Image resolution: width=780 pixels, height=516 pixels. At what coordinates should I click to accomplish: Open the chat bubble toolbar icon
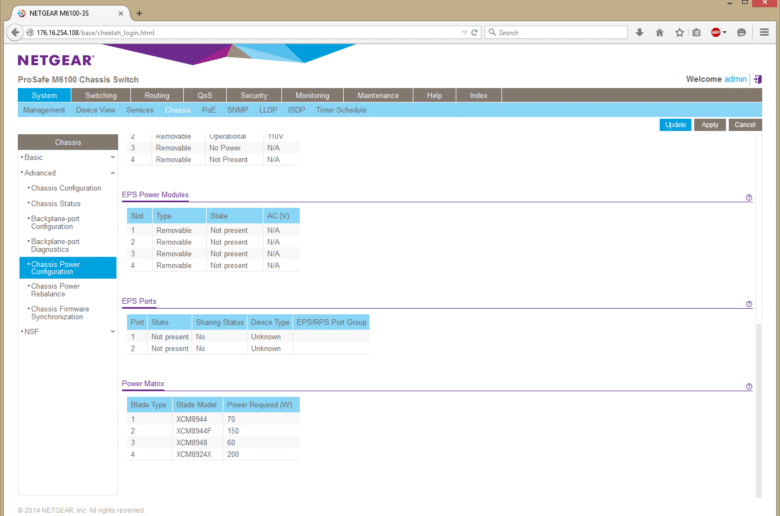(x=741, y=32)
